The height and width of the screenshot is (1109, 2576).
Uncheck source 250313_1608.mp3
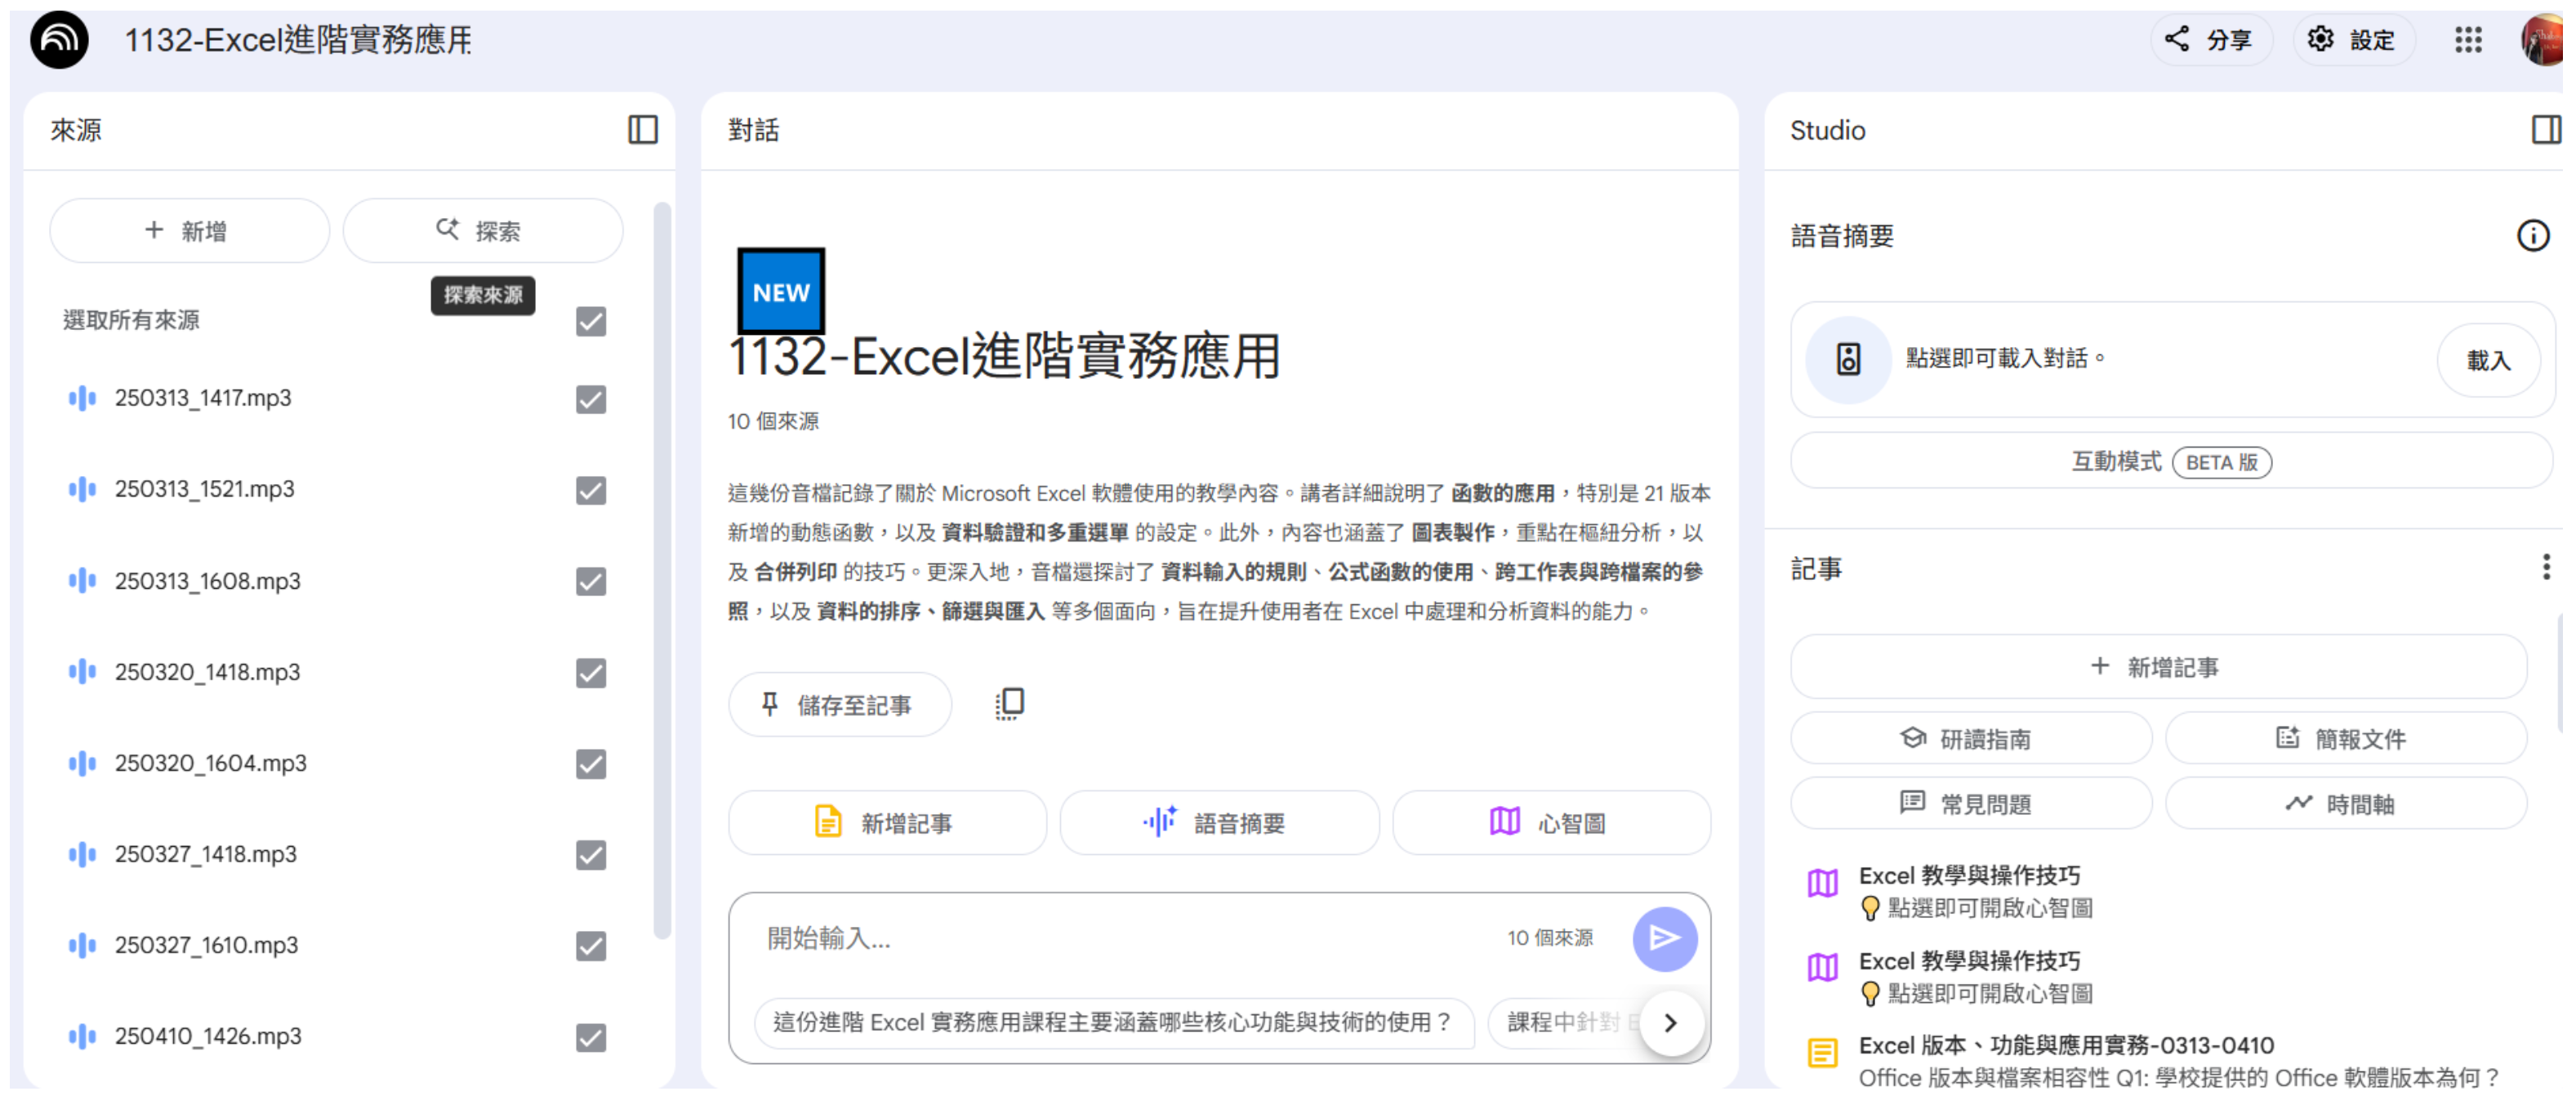click(590, 582)
